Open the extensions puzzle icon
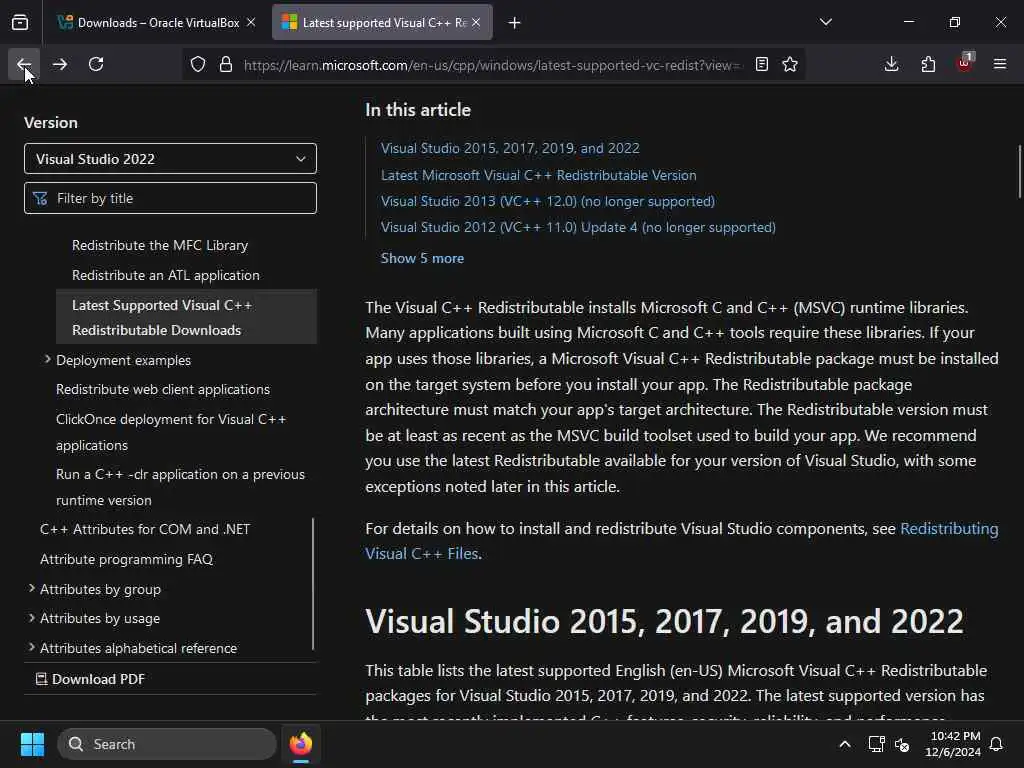 pos(928,64)
